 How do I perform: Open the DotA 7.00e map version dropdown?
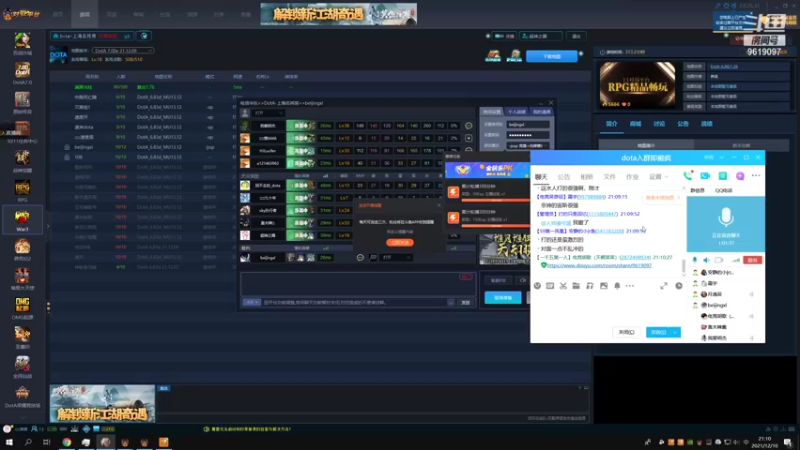pyautogui.click(x=122, y=51)
